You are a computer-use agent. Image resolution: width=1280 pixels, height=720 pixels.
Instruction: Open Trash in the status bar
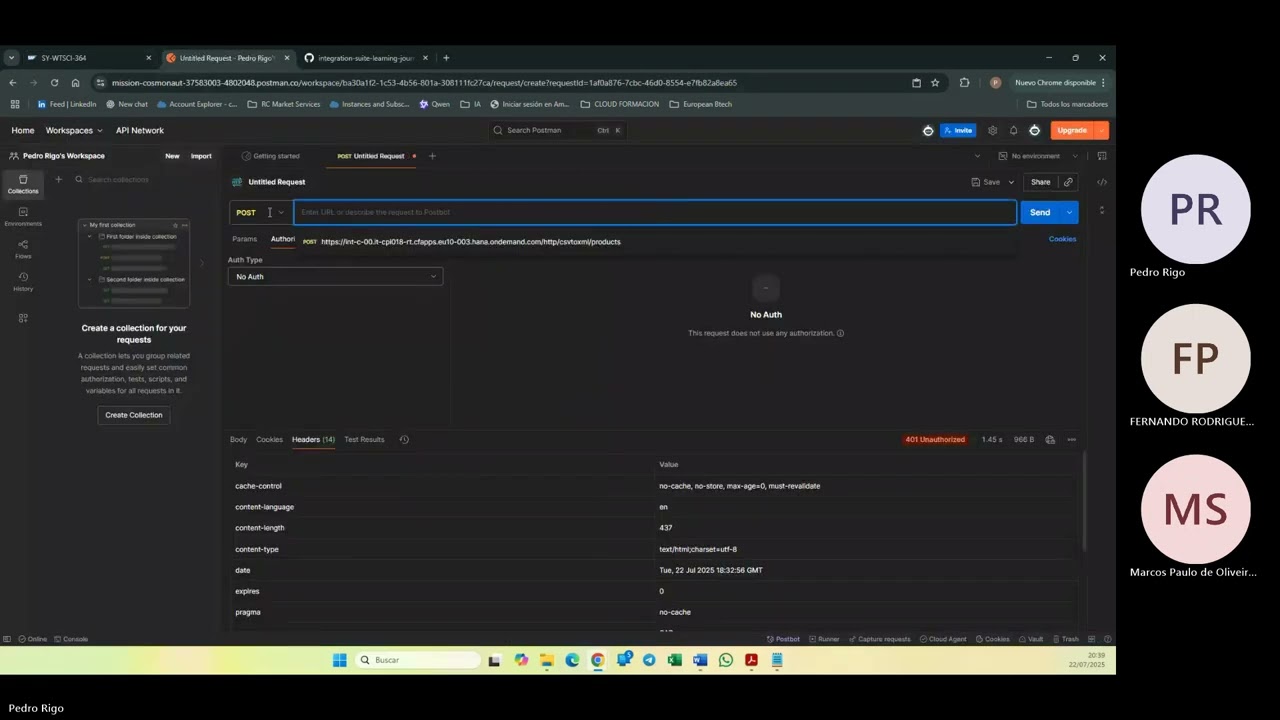pos(1065,639)
